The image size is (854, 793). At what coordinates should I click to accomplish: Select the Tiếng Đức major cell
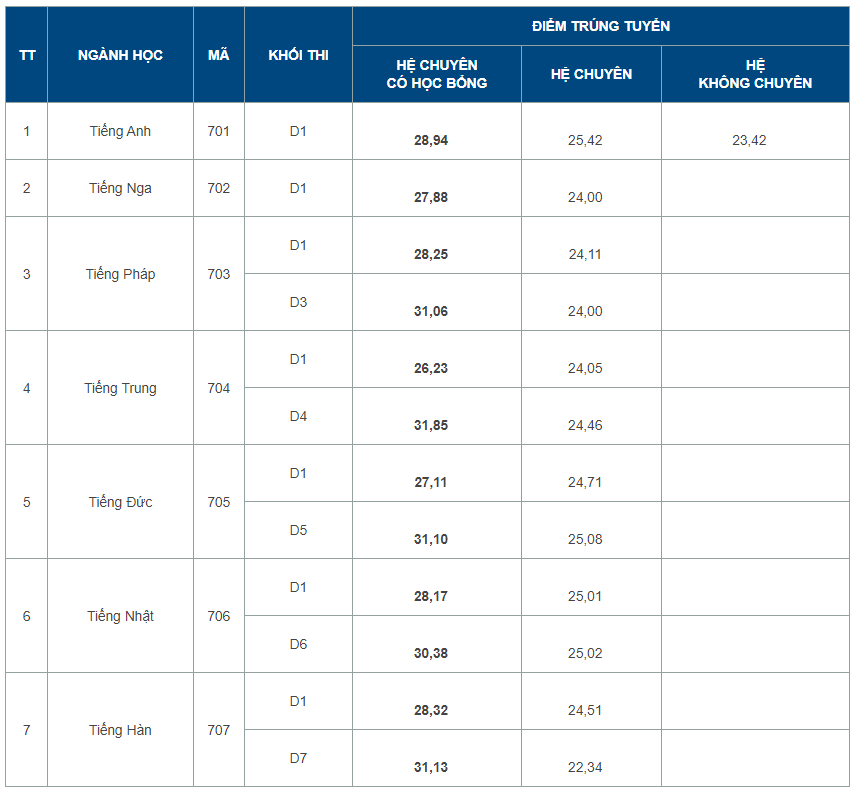pos(120,502)
